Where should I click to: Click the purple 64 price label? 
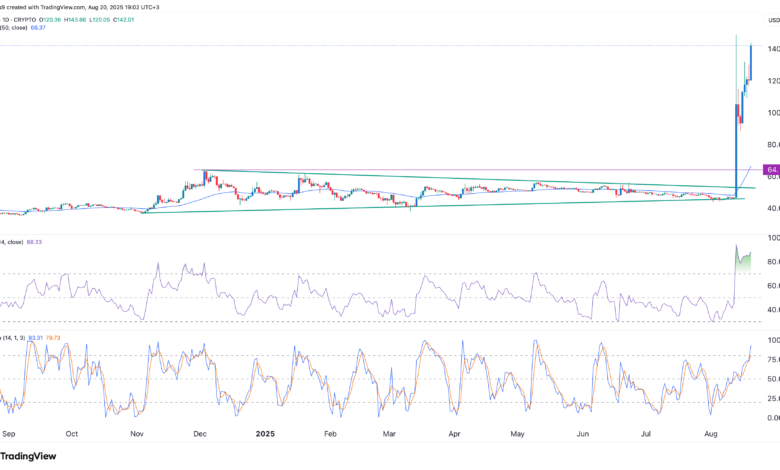pos(770,171)
